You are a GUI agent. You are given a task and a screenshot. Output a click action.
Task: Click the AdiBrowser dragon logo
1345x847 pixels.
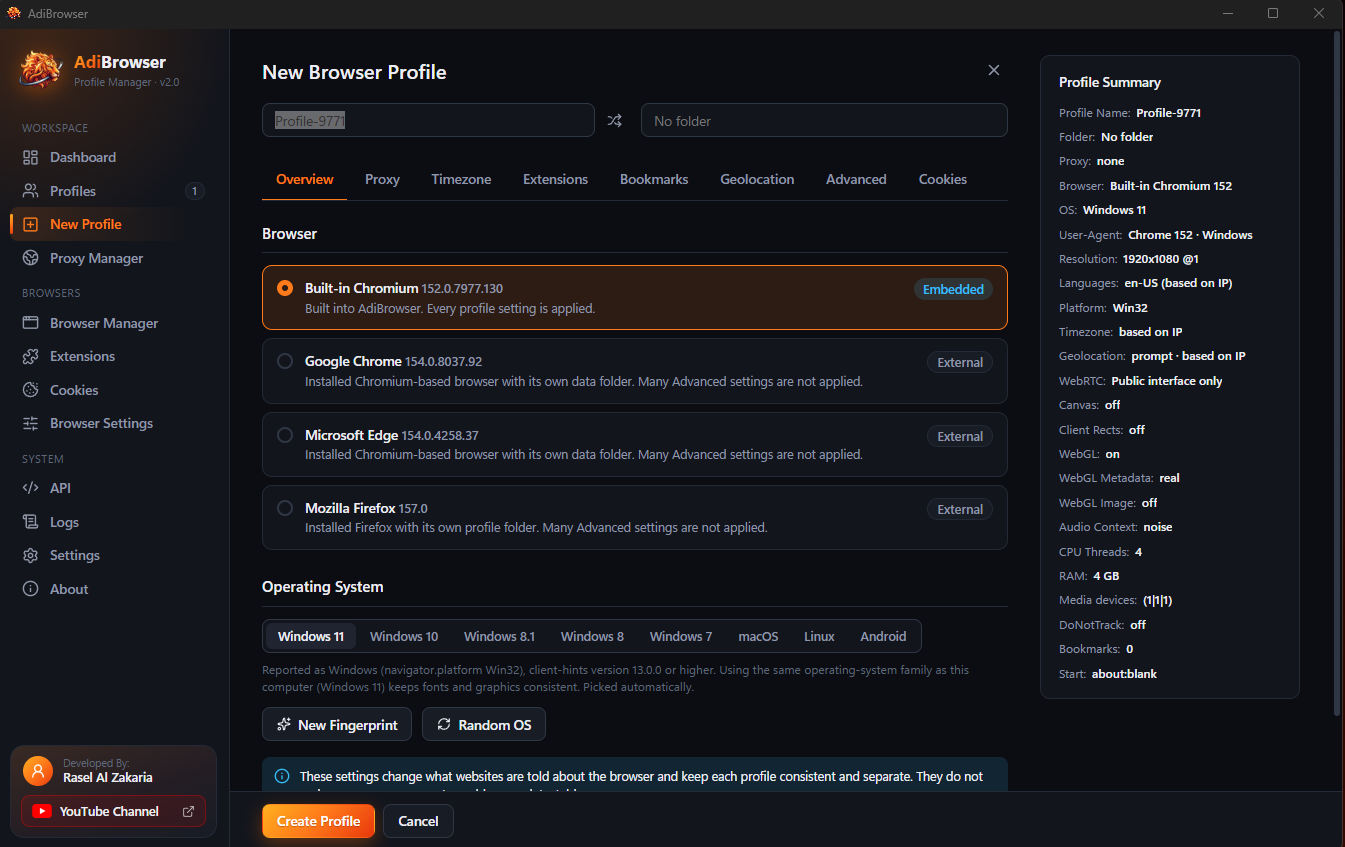click(42, 70)
